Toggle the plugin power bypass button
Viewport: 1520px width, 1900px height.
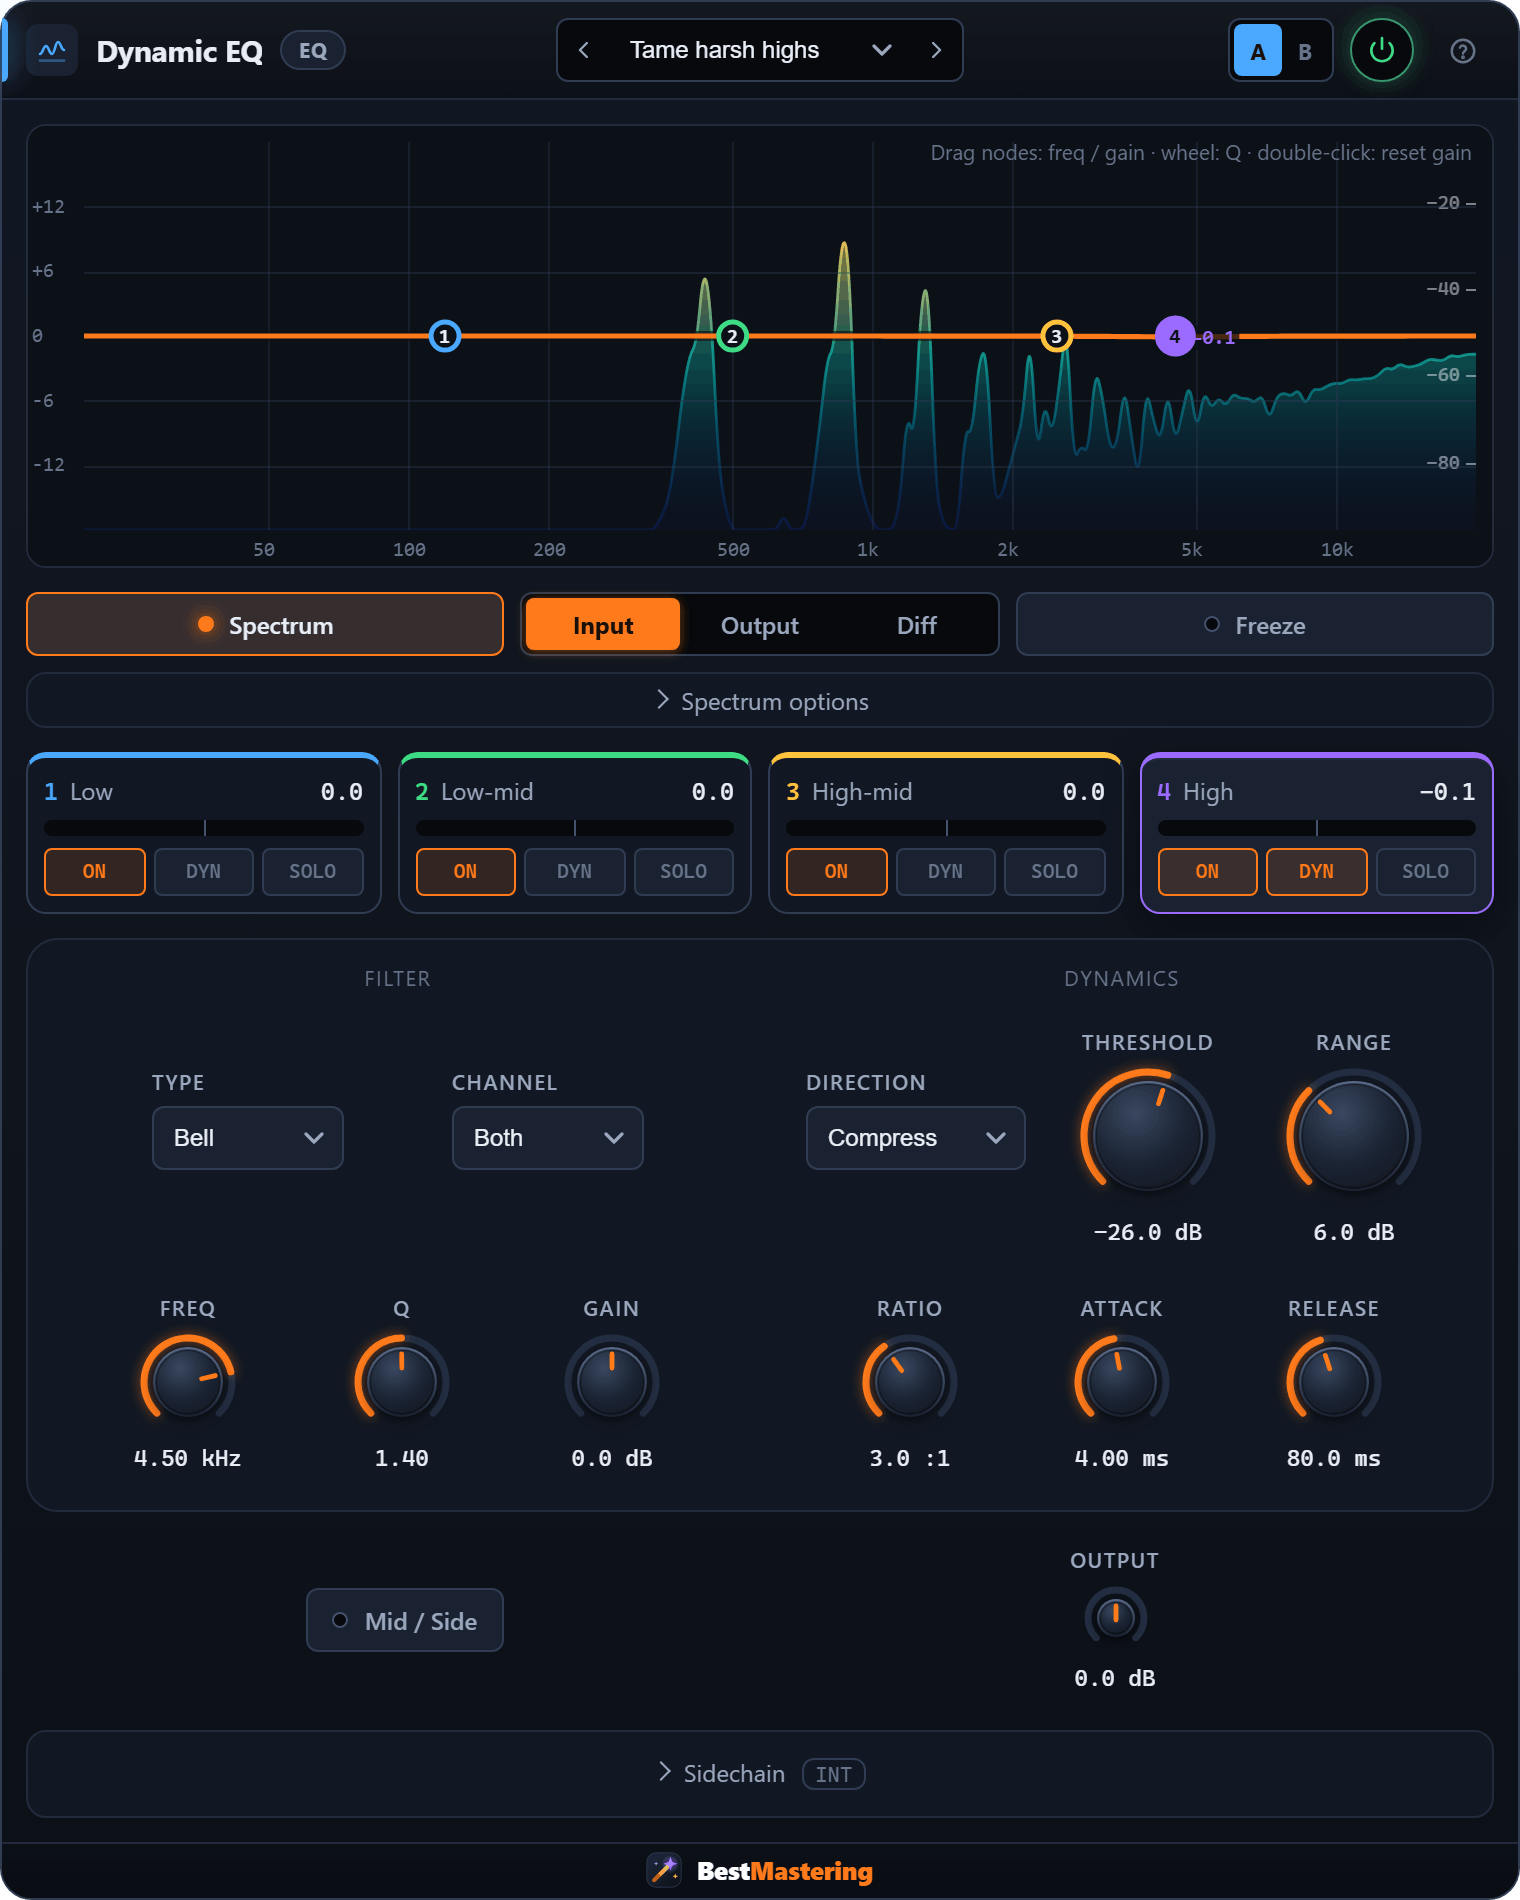coord(1381,50)
